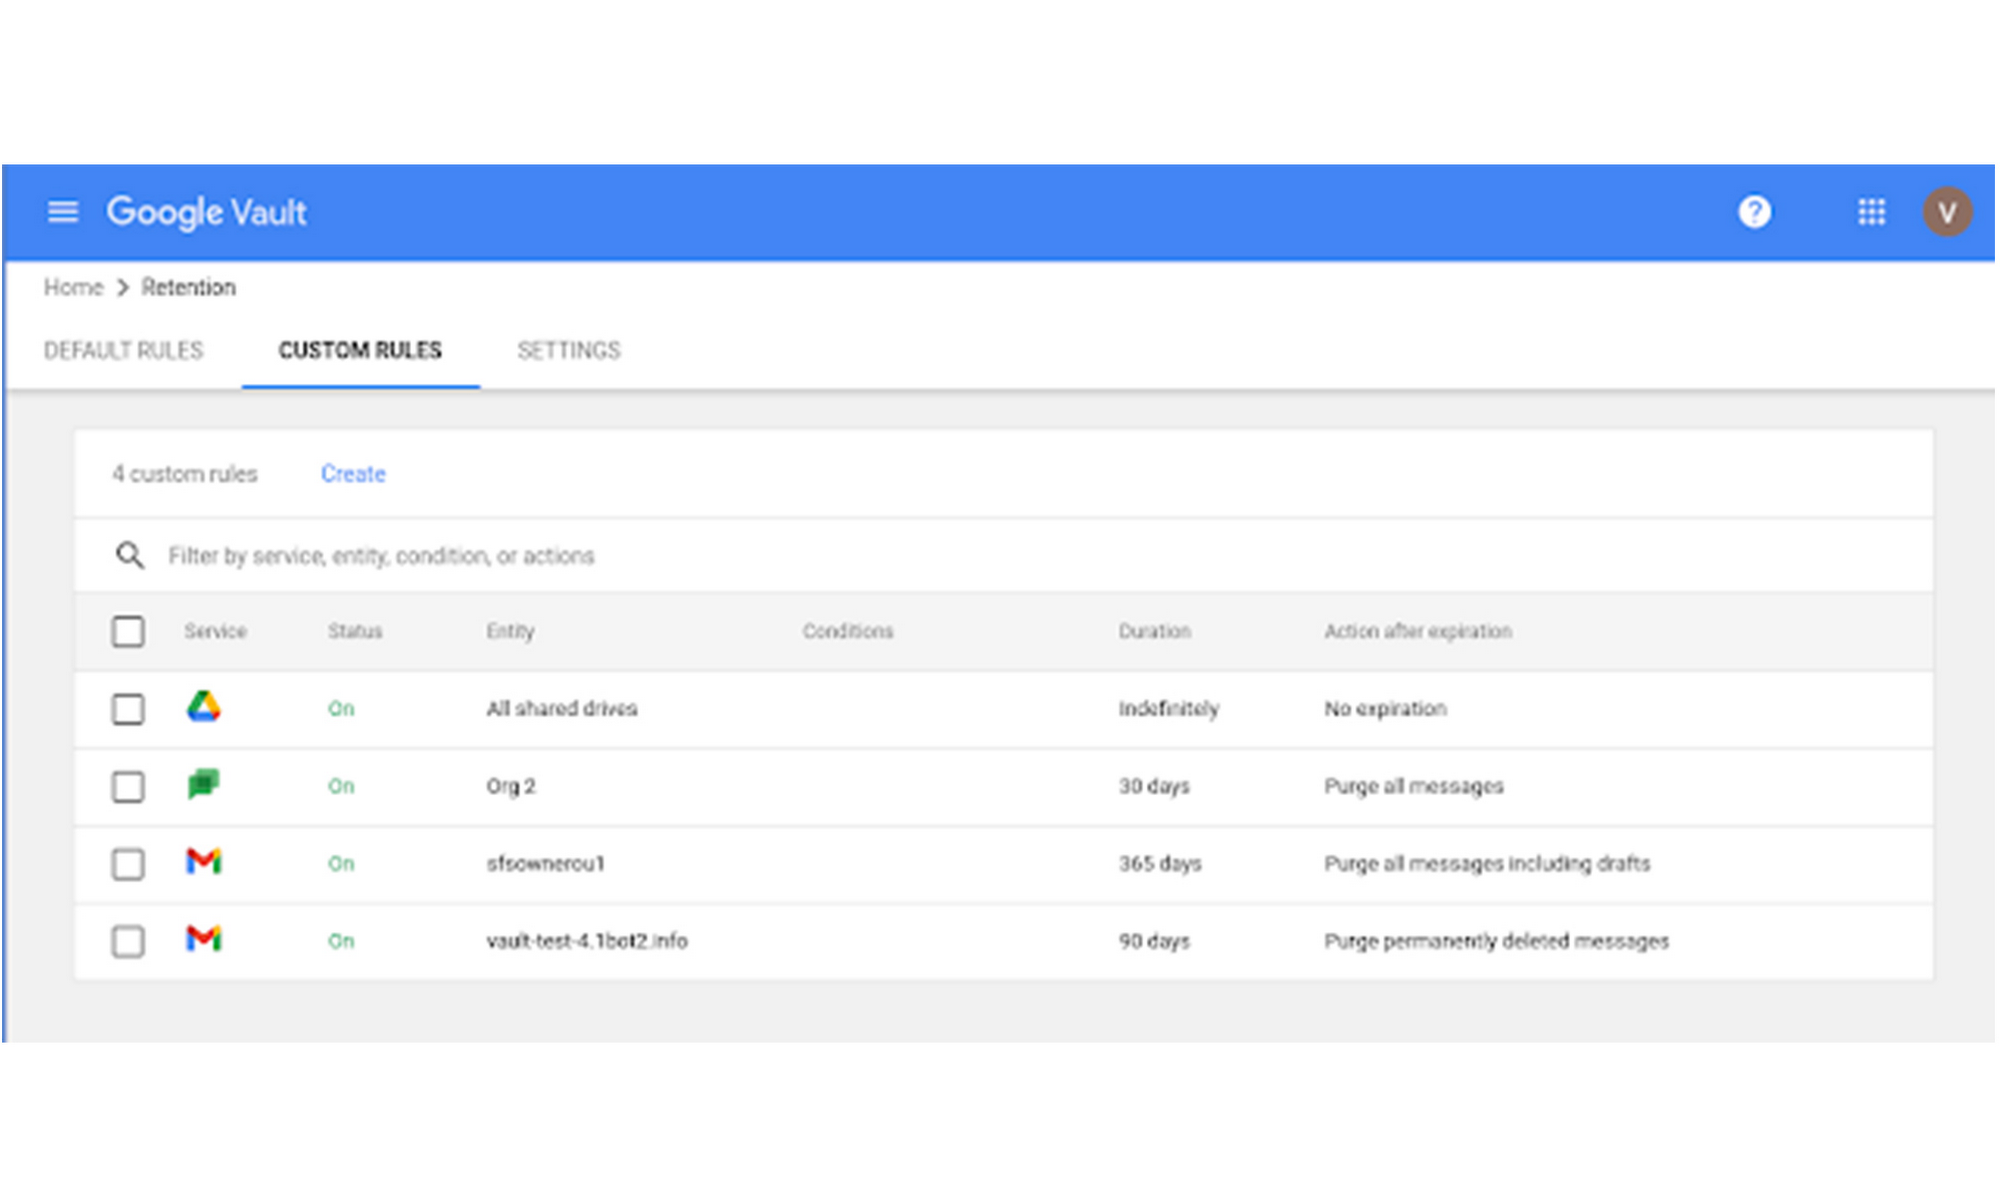Click the 4 custom rules count
Image resolution: width=2000 pixels, height=1198 pixels.
pos(184,474)
